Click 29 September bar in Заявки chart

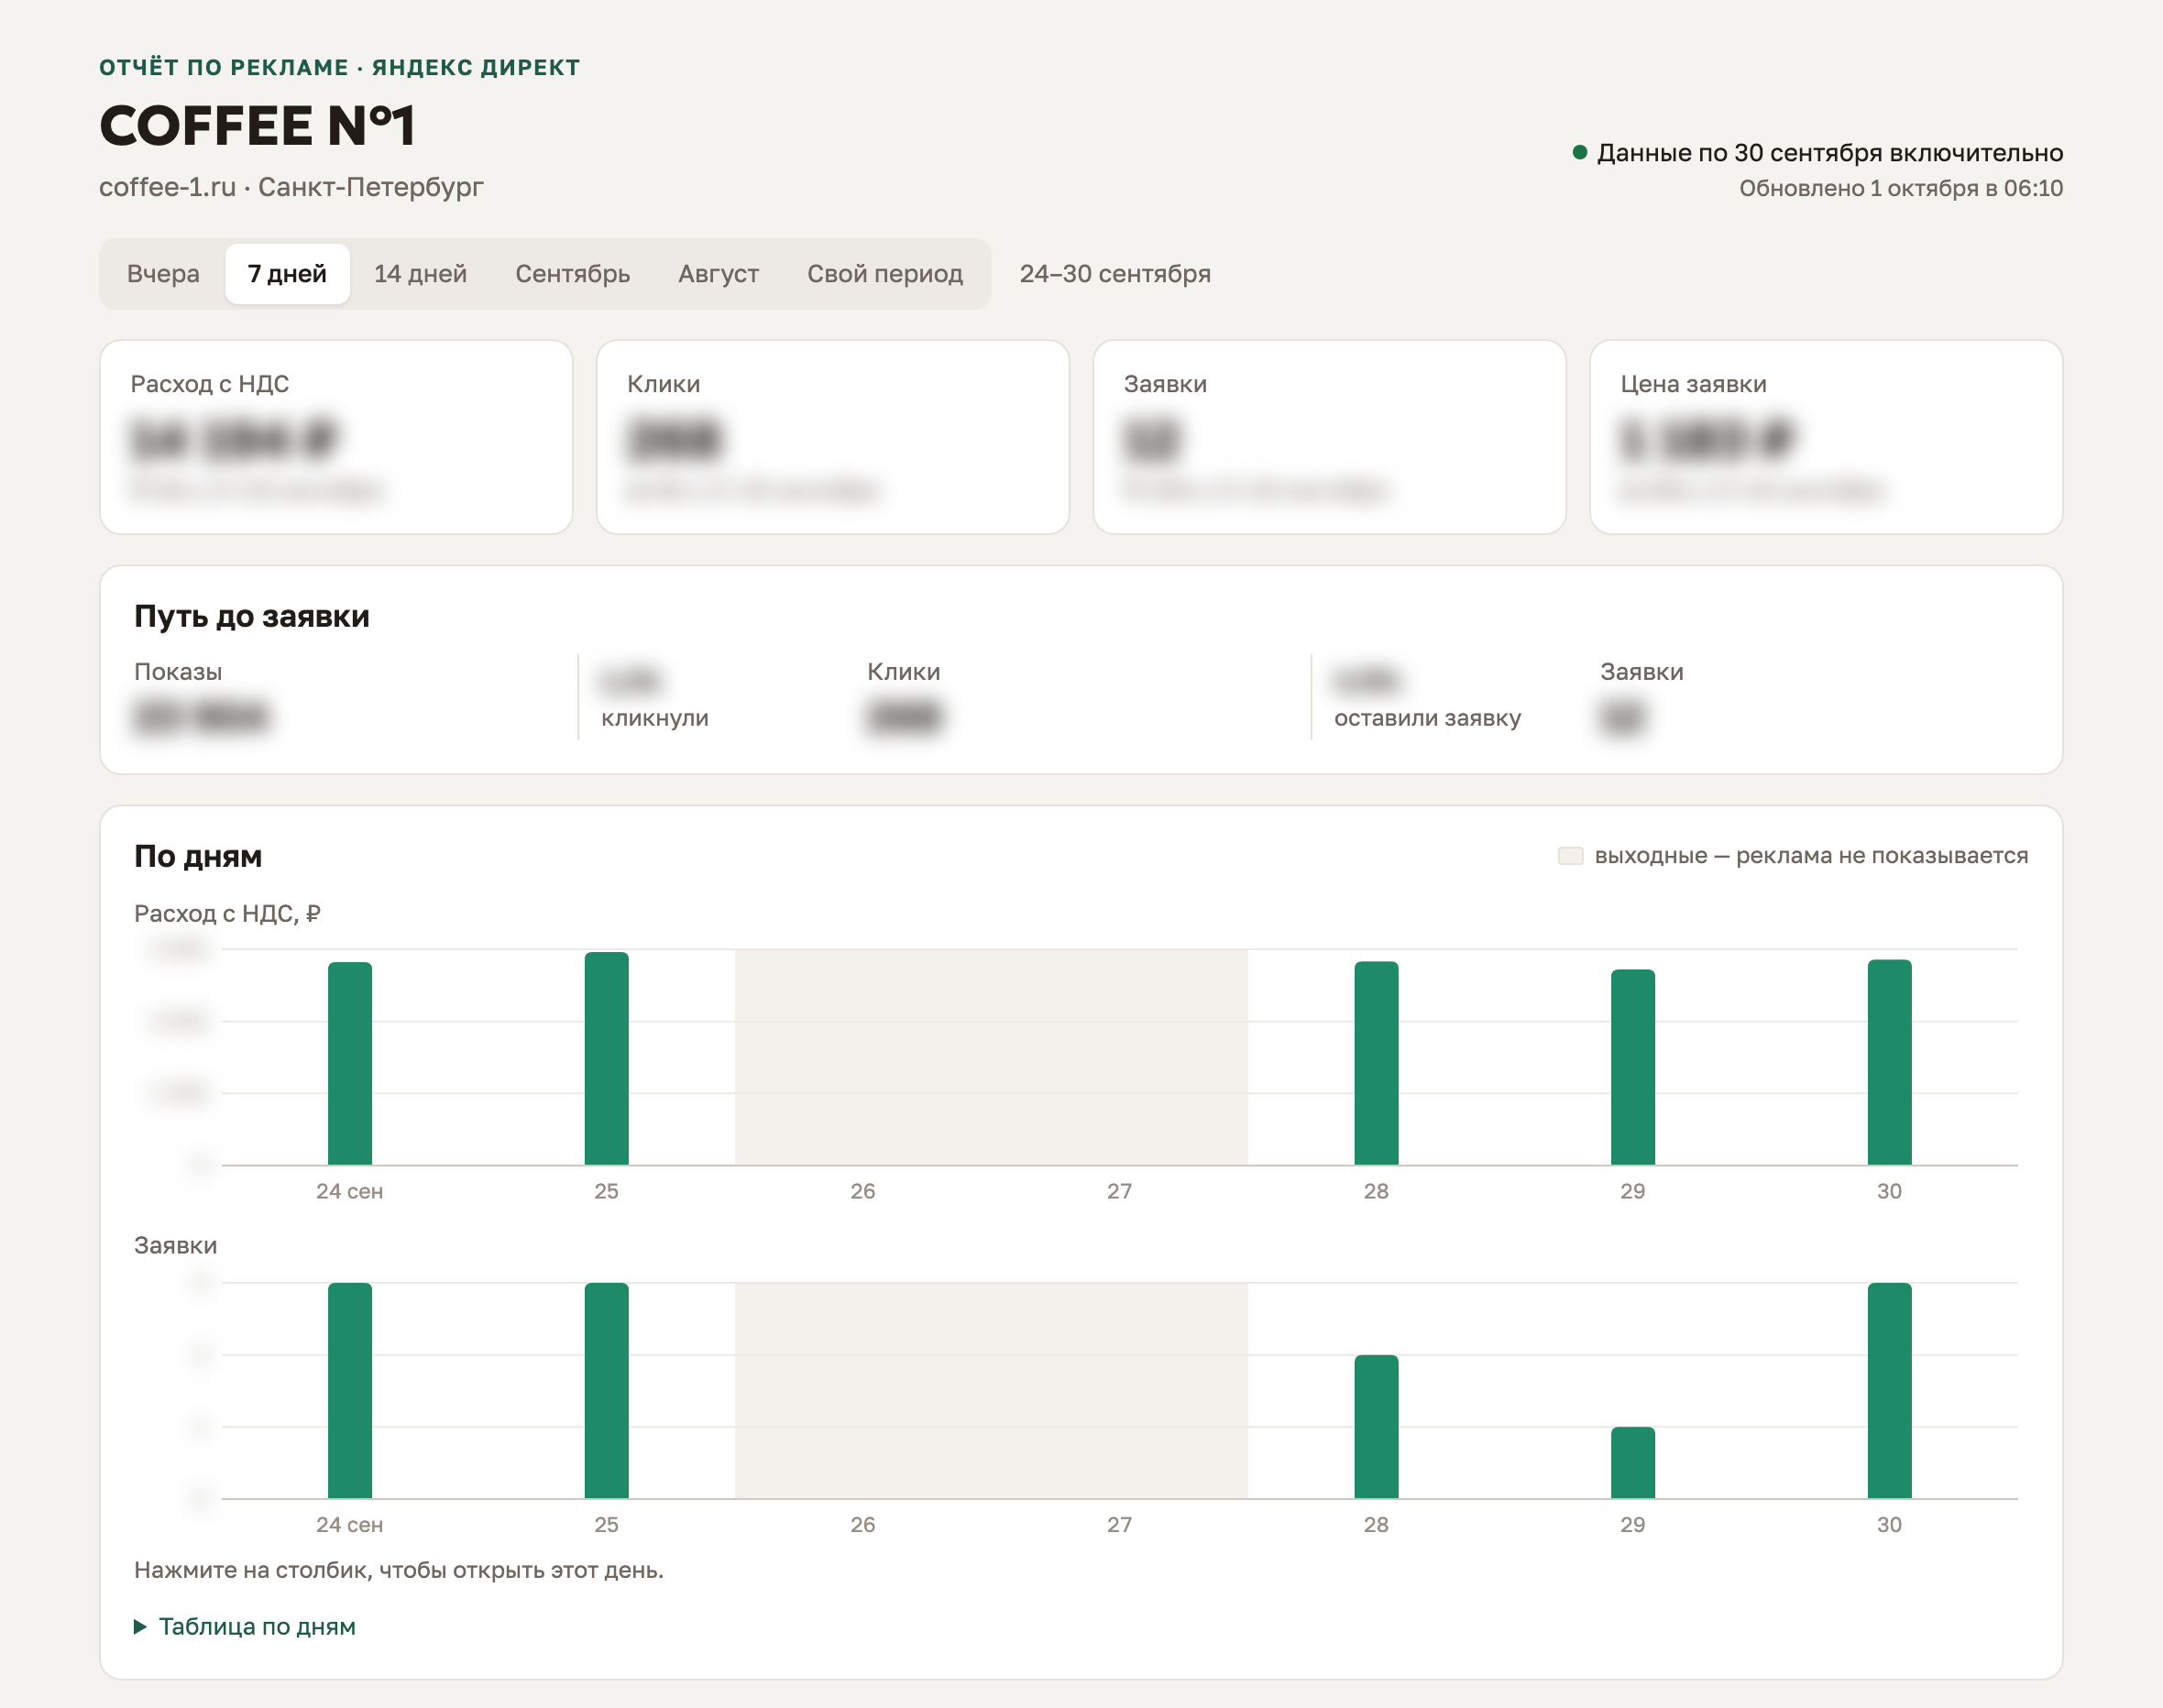tap(1633, 1463)
